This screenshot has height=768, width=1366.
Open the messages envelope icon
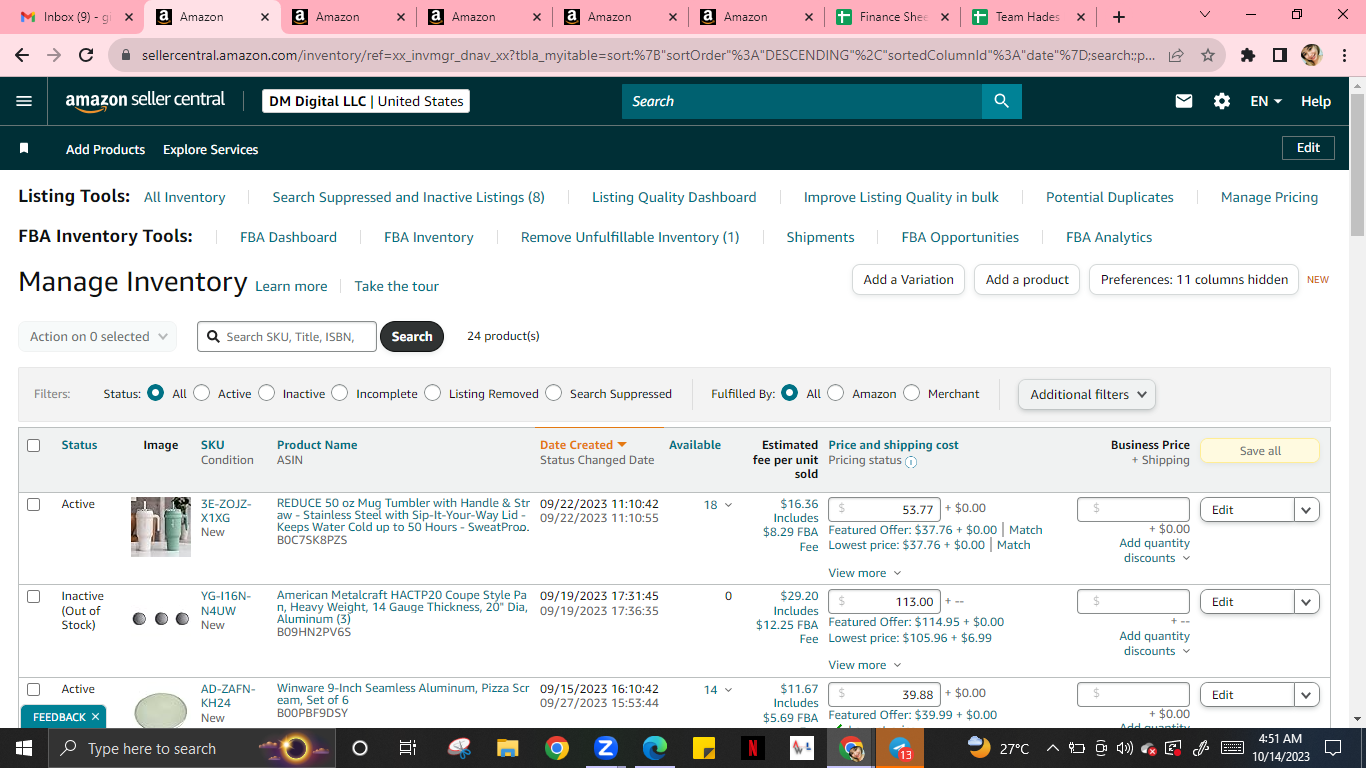(x=1184, y=101)
